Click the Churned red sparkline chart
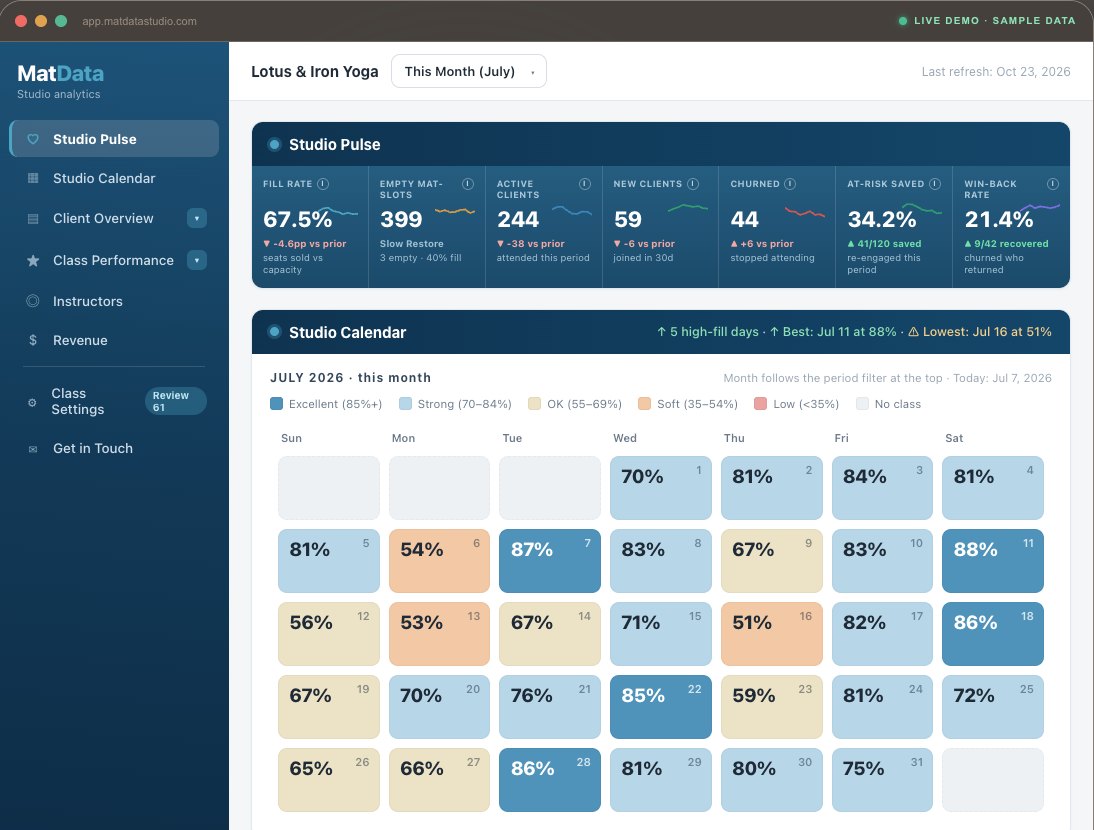The width and height of the screenshot is (1094, 830). tap(804, 211)
